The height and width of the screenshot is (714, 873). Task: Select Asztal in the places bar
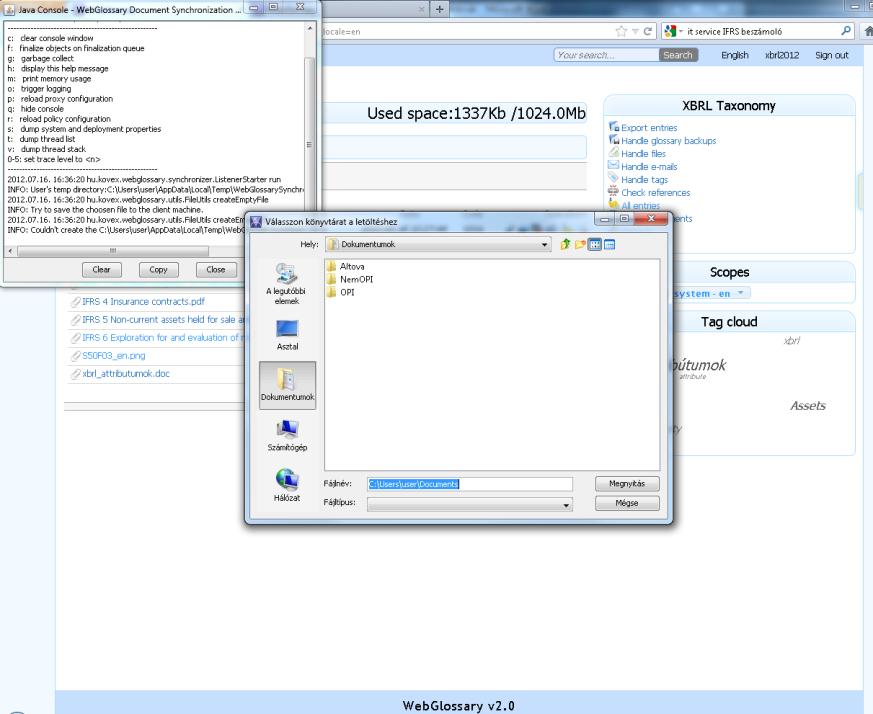pos(287,335)
